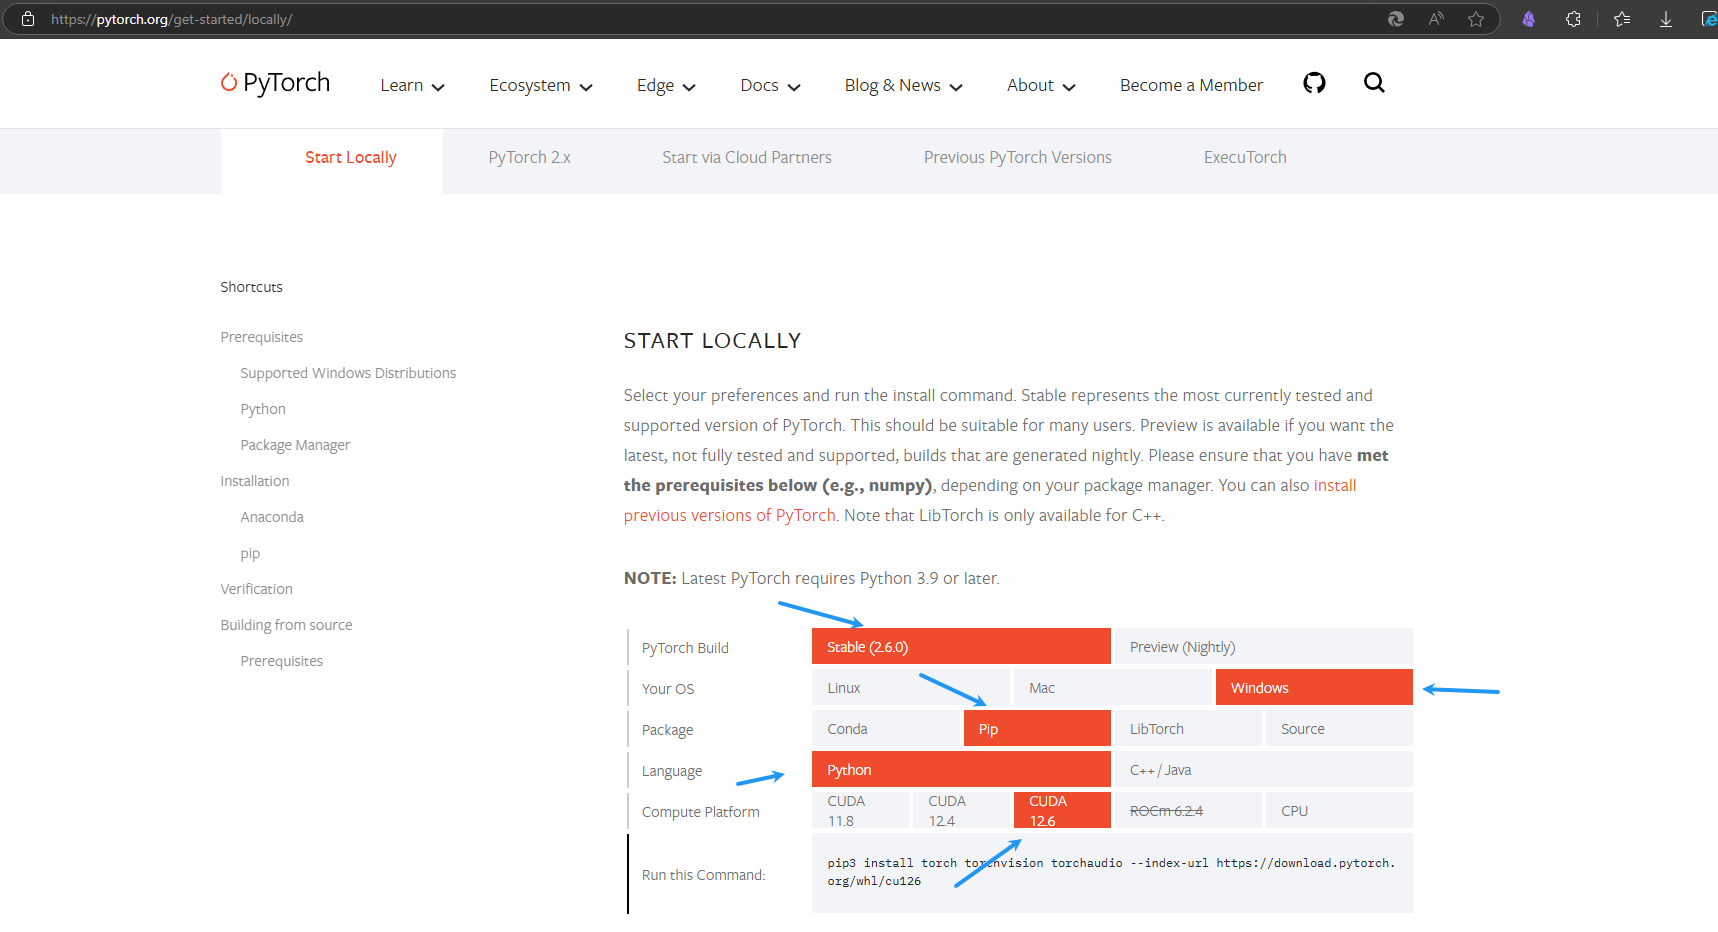Select CUDA 12.6 compute platform
The height and width of the screenshot is (932, 1718).
pos(1062,810)
